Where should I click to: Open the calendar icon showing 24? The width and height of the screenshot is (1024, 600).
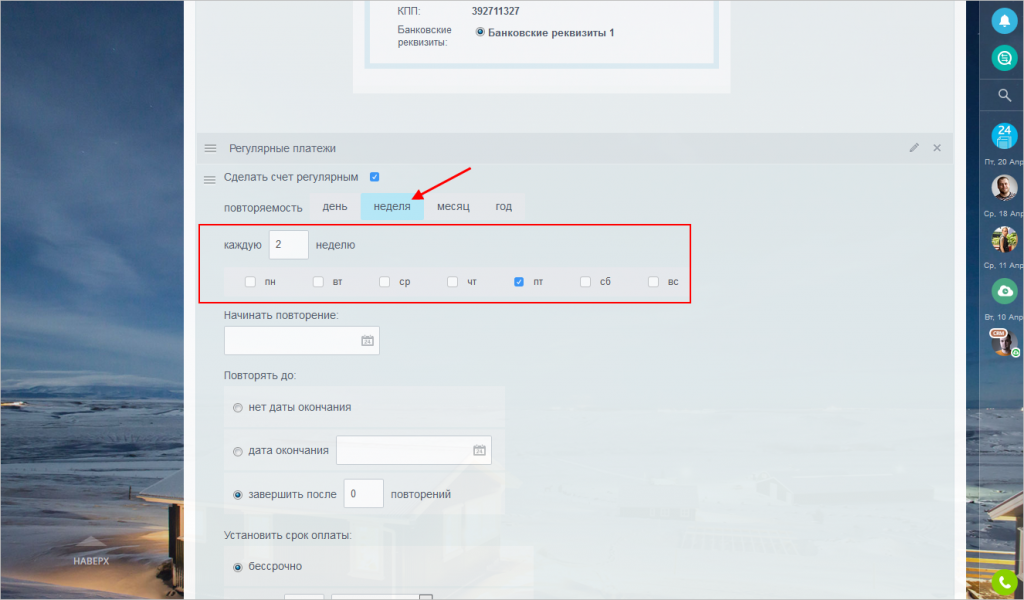click(1004, 136)
